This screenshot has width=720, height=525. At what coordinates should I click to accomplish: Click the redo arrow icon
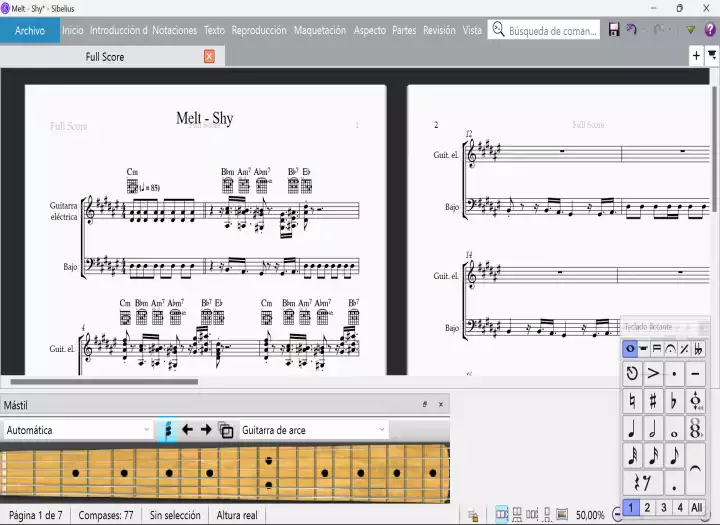659,30
